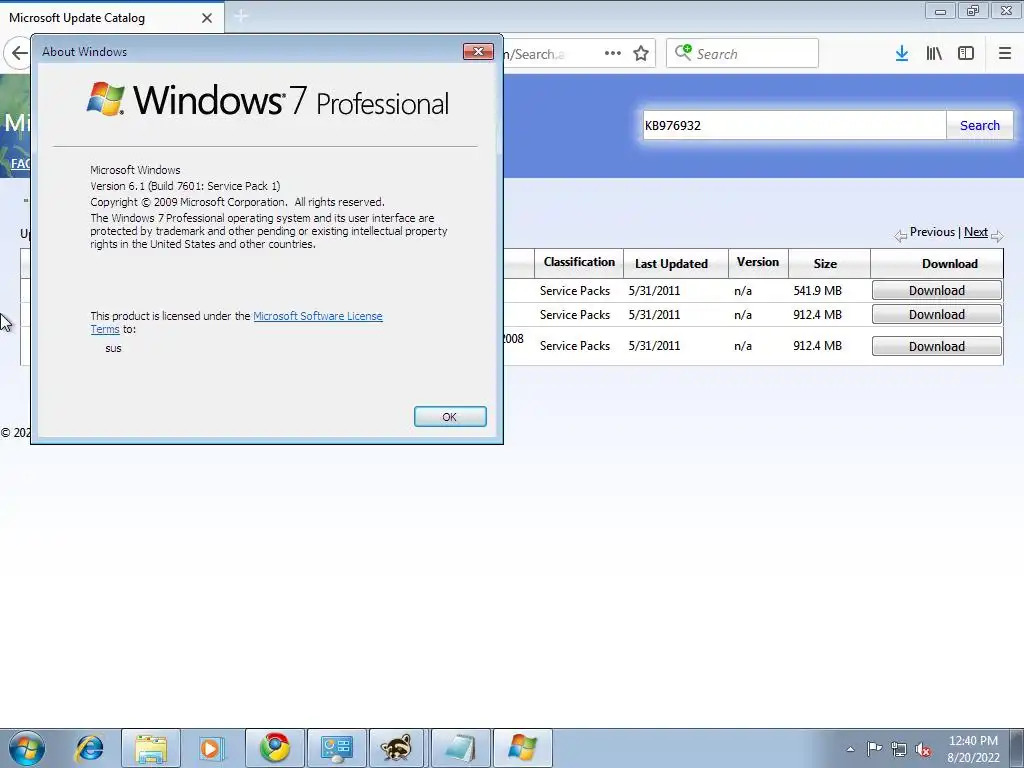Open Action Center flag tray icon
The height and width of the screenshot is (768, 1024).
coord(874,748)
